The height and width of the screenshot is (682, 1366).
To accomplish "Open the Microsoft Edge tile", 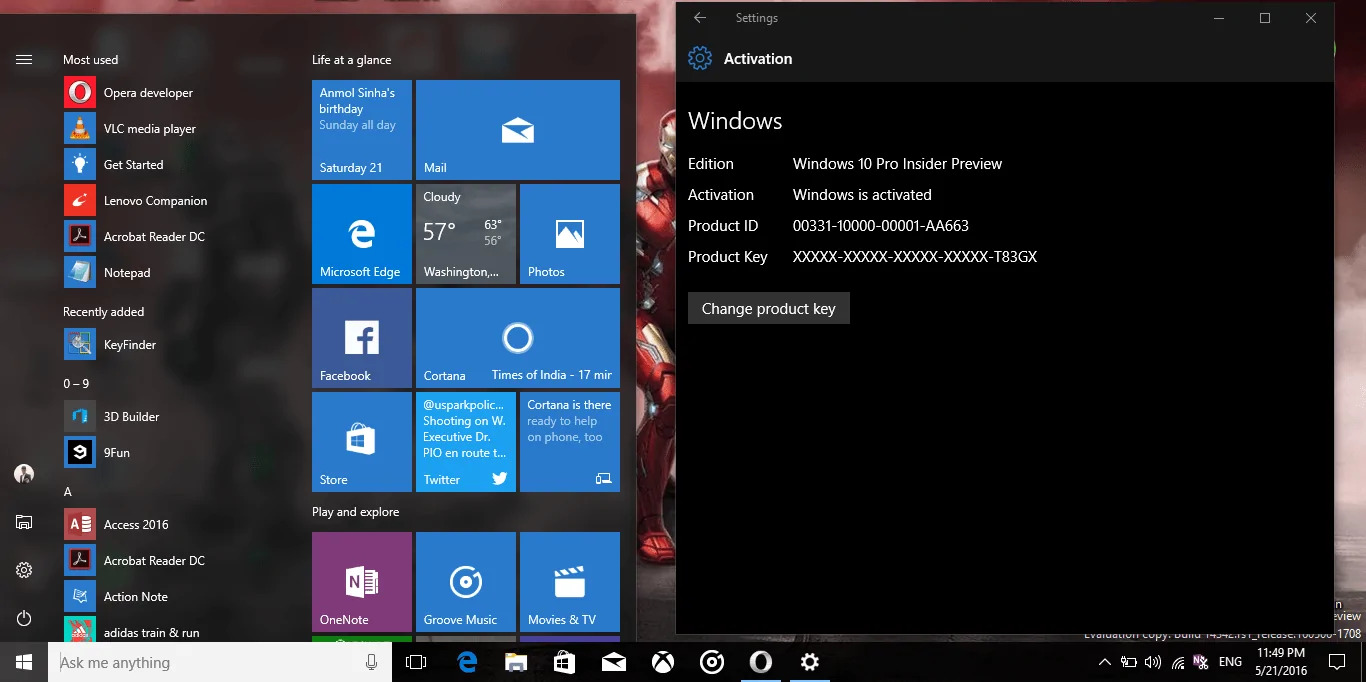I will coord(362,234).
